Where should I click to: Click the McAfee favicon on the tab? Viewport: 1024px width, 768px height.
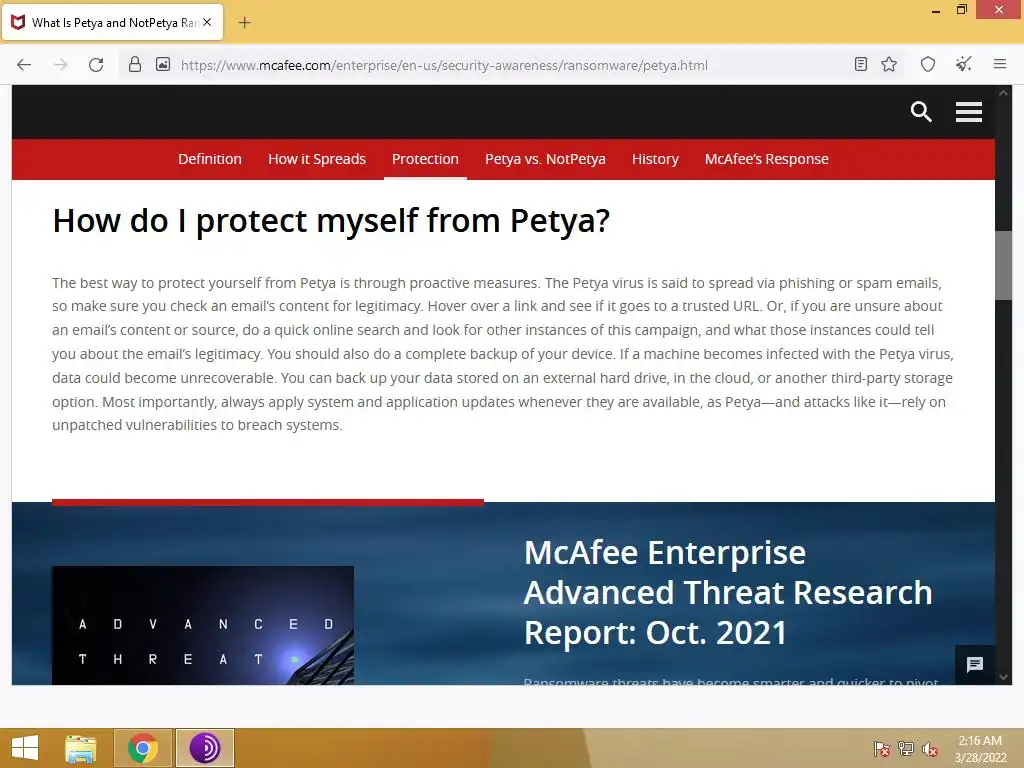click(18, 22)
